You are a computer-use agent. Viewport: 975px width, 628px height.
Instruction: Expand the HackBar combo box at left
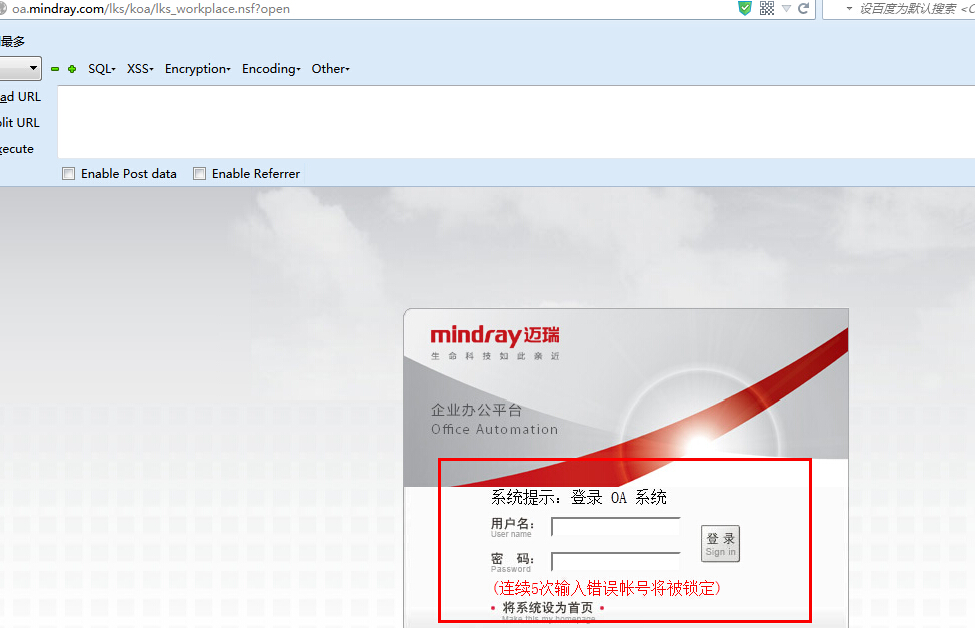coord(21,68)
